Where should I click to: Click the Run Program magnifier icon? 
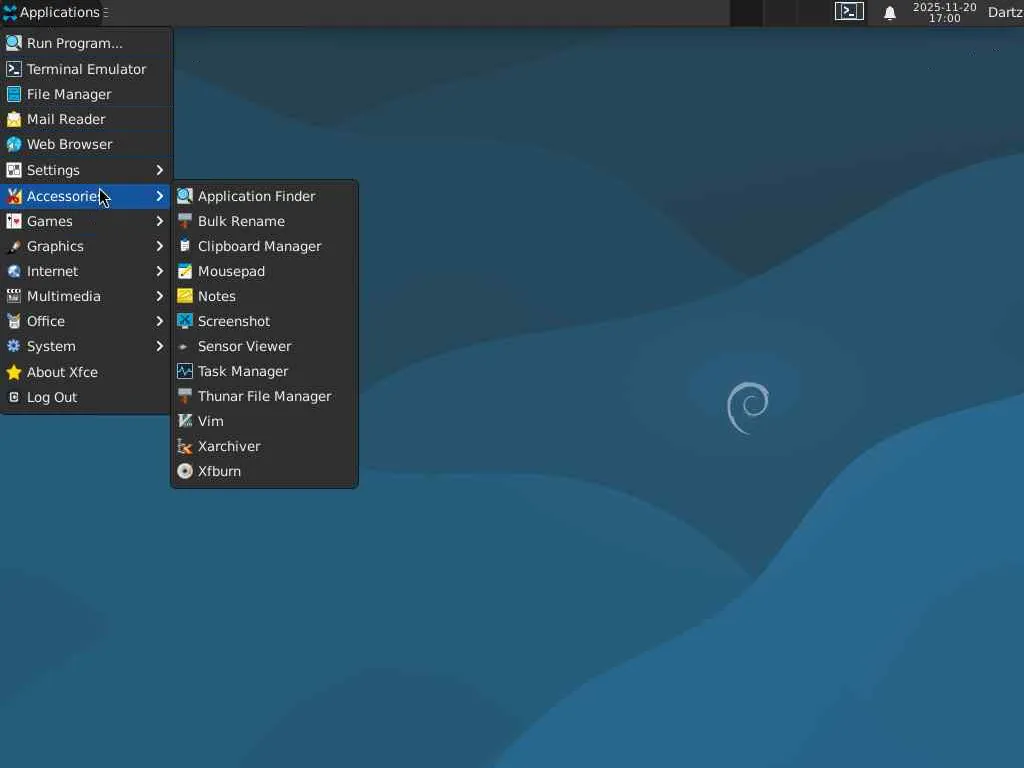[14, 43]
